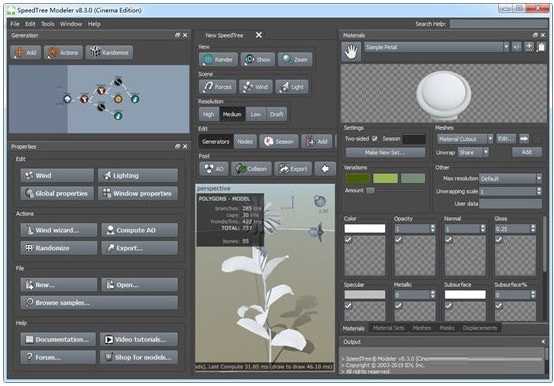This screenshot has width=554, height=386.
Task: Open the Show view options button
Action: pyautogui.click(x=258, y=59)
